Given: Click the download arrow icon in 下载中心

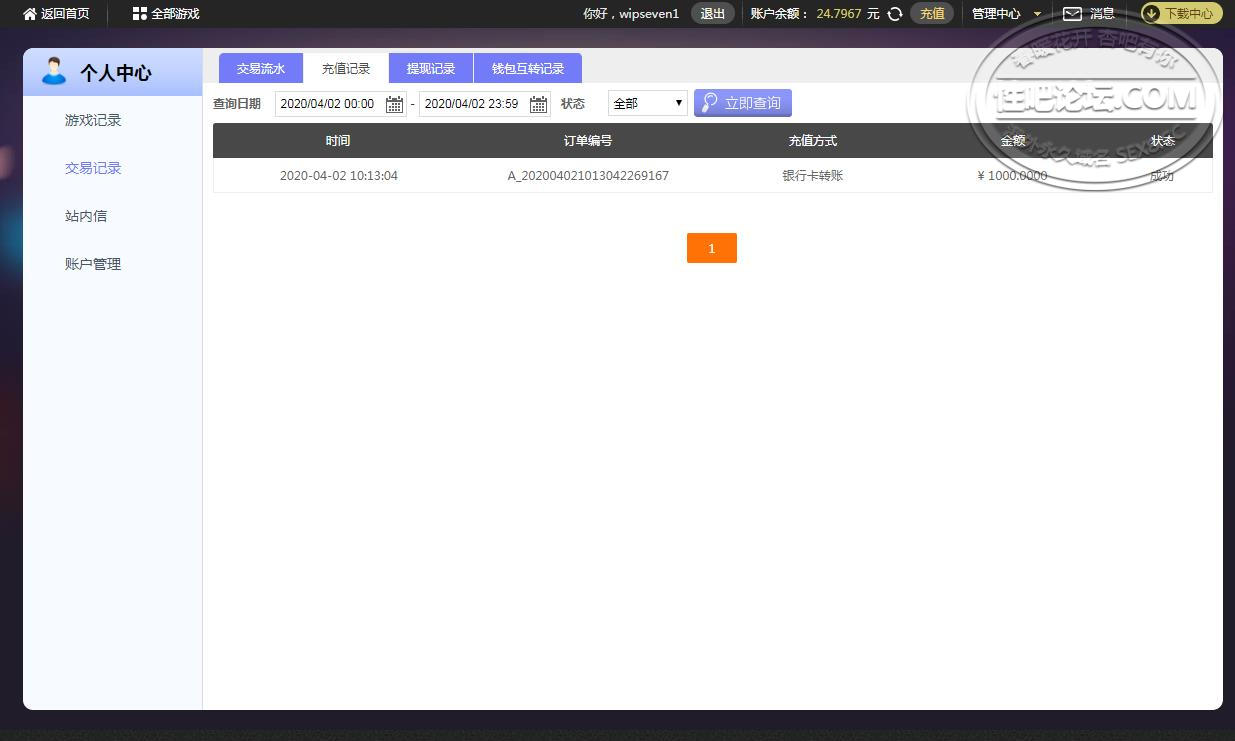Looking at the screenshot, I should (1152, 14).
